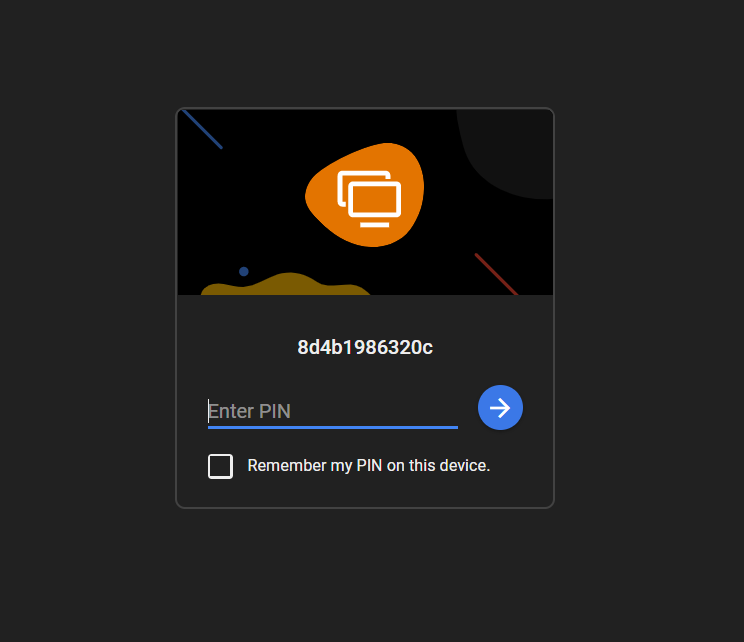The width and height of the screenshot is (744, 642).
Task: Click the blue diagonal line in banner
Action: pos(202,129)
